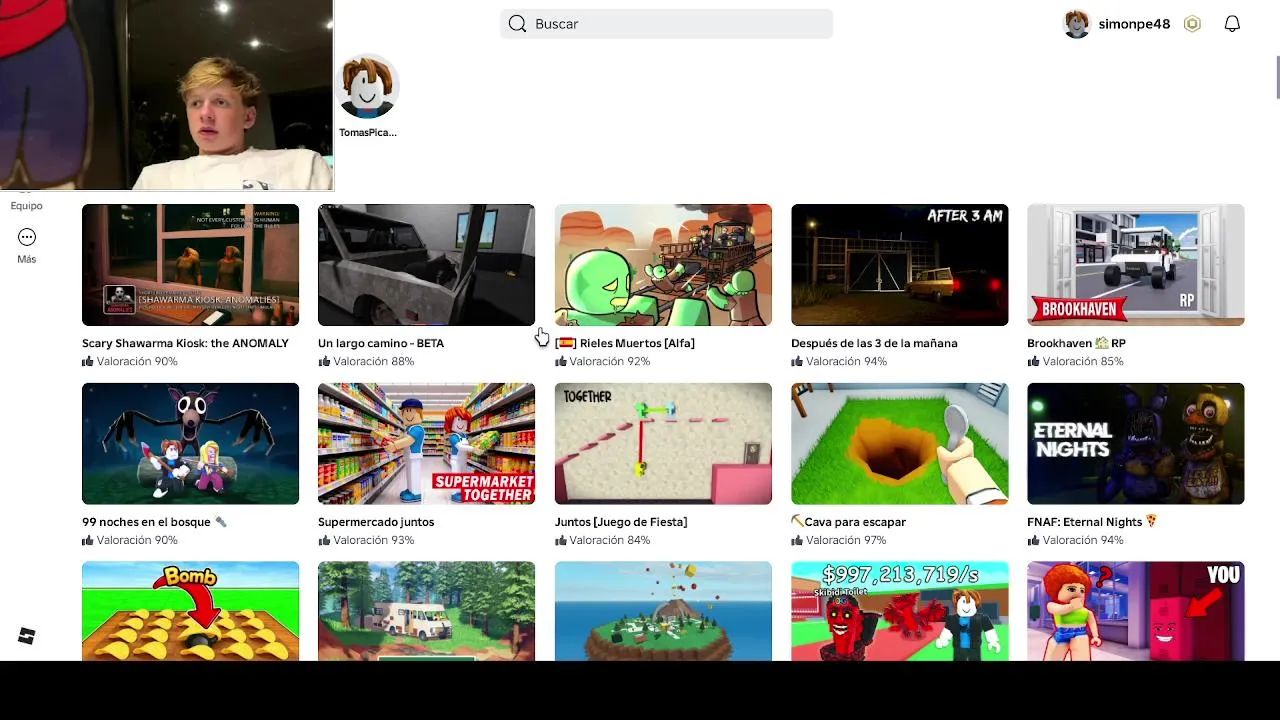The height and width of the screenshot is (720, 1280).
Task: Click Valoración 92% rating text
Action: pyautogui.click(x=610, y=361)
